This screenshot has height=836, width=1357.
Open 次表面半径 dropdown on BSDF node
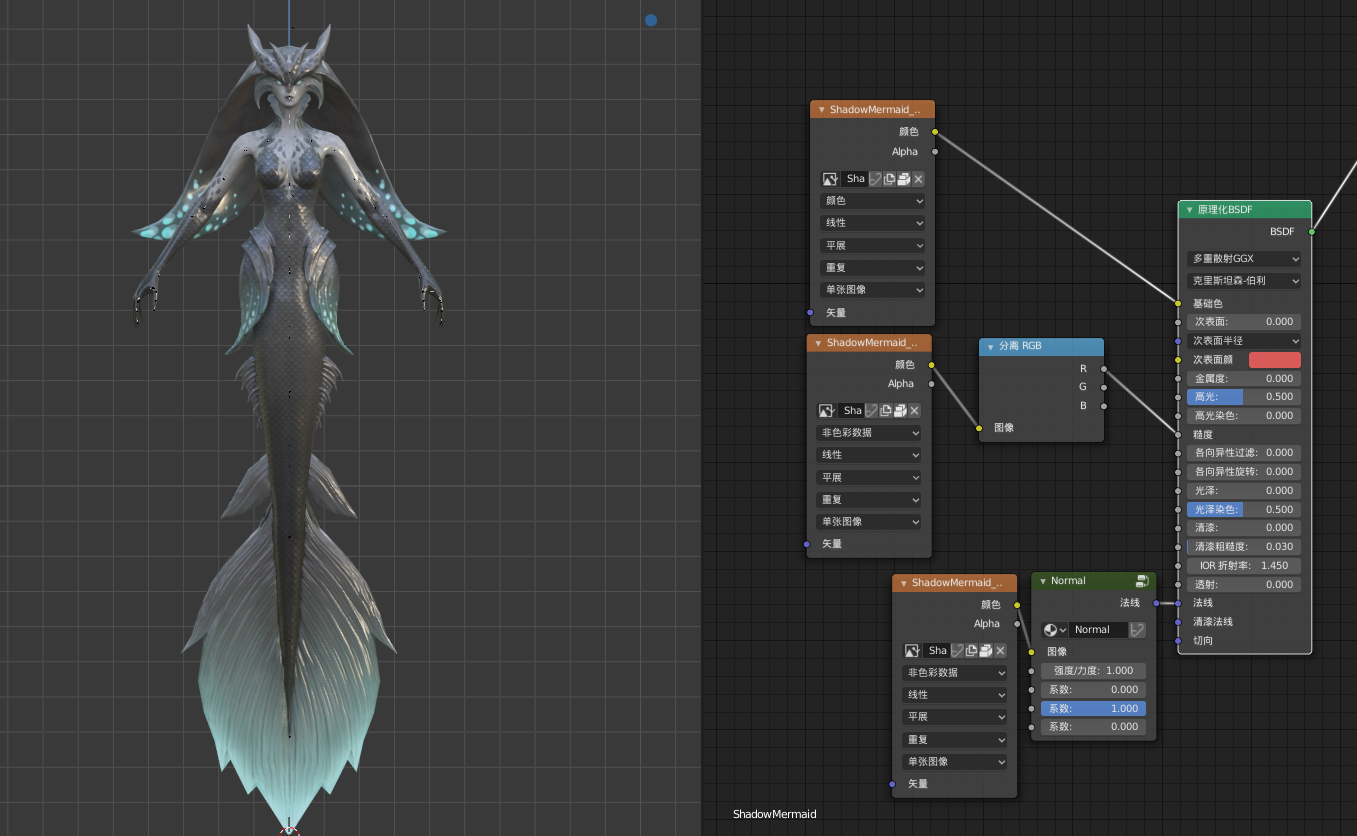click(x=1244, y=341)
